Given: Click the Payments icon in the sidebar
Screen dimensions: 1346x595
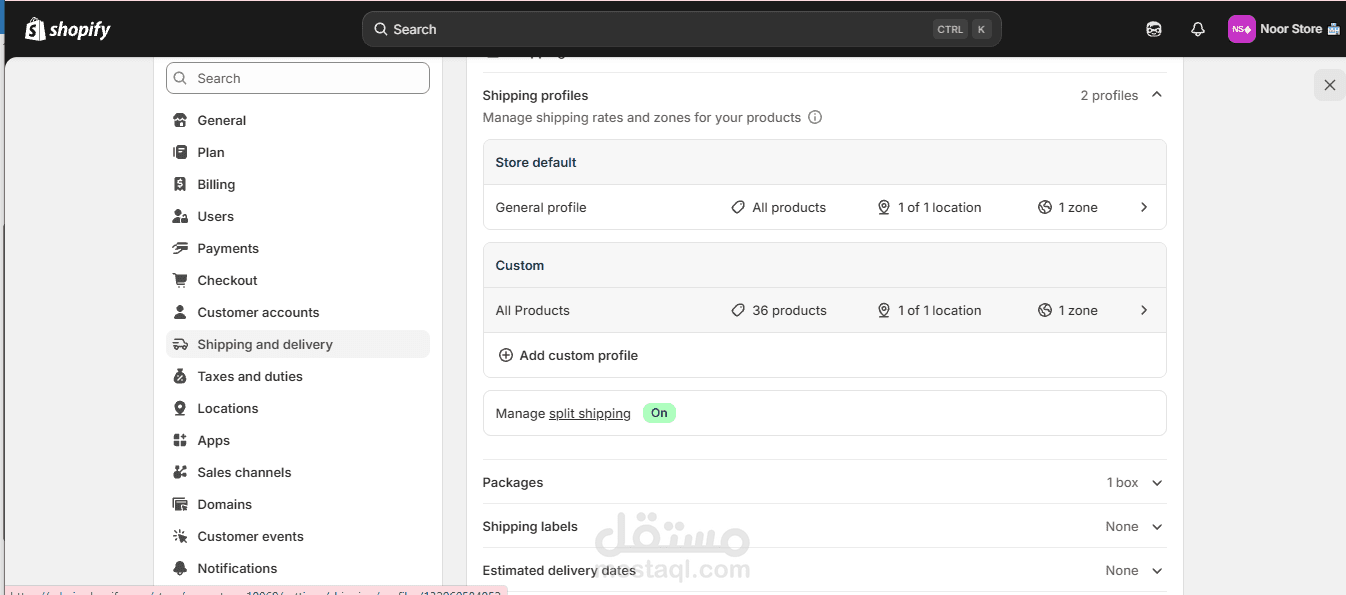Looking at the screenshot, I should coord(180,248).
